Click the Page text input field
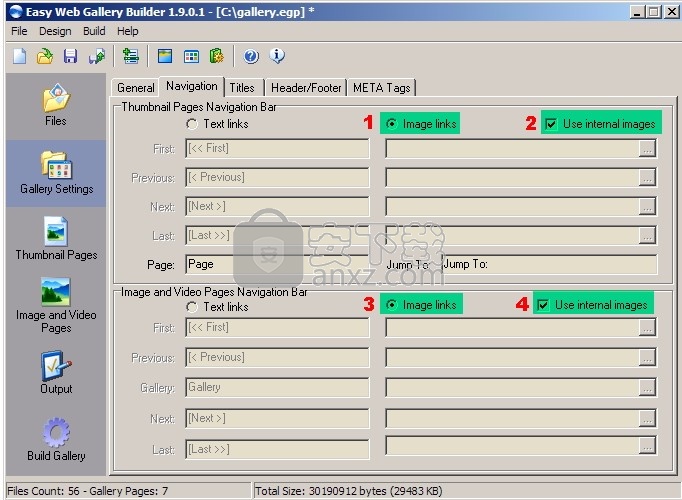 point(277,264)
